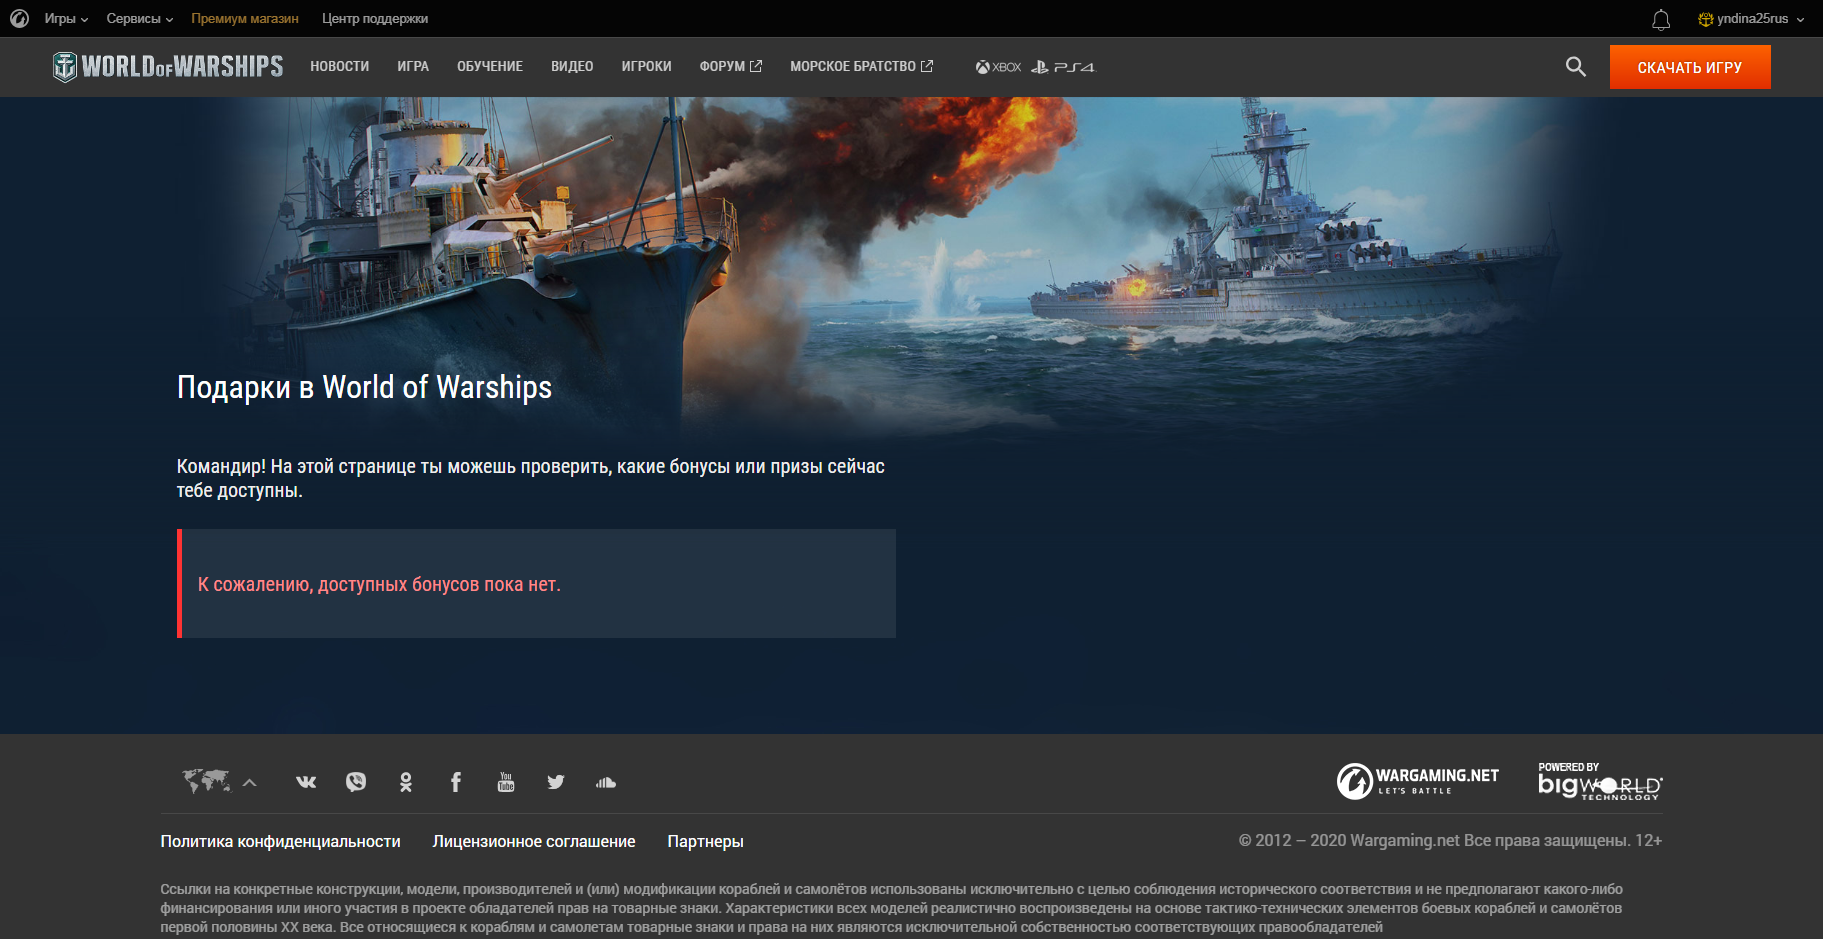The width and height of the screenshot is (1823, 939).
Task: Open the notifications bell
Action: click(1661, 19)
